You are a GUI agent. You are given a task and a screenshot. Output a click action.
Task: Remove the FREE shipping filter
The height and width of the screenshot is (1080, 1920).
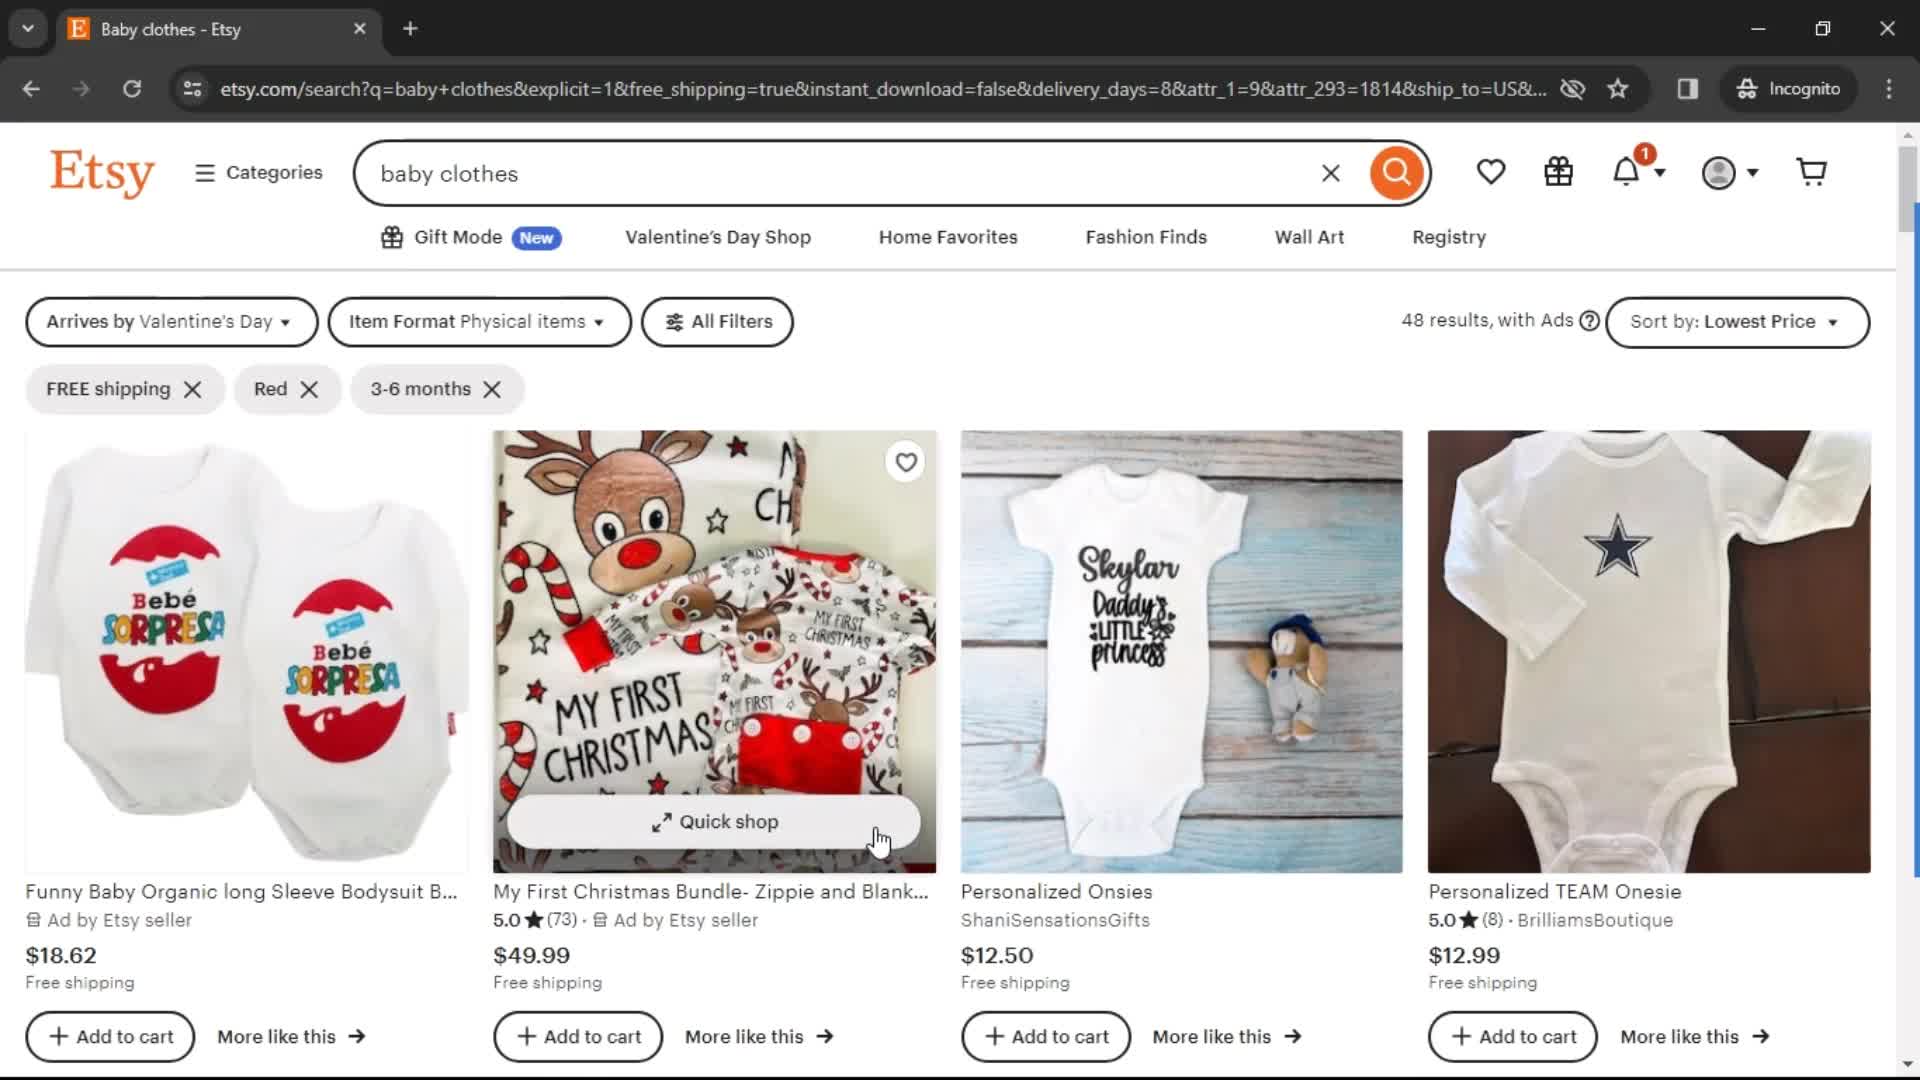[193, 388]
